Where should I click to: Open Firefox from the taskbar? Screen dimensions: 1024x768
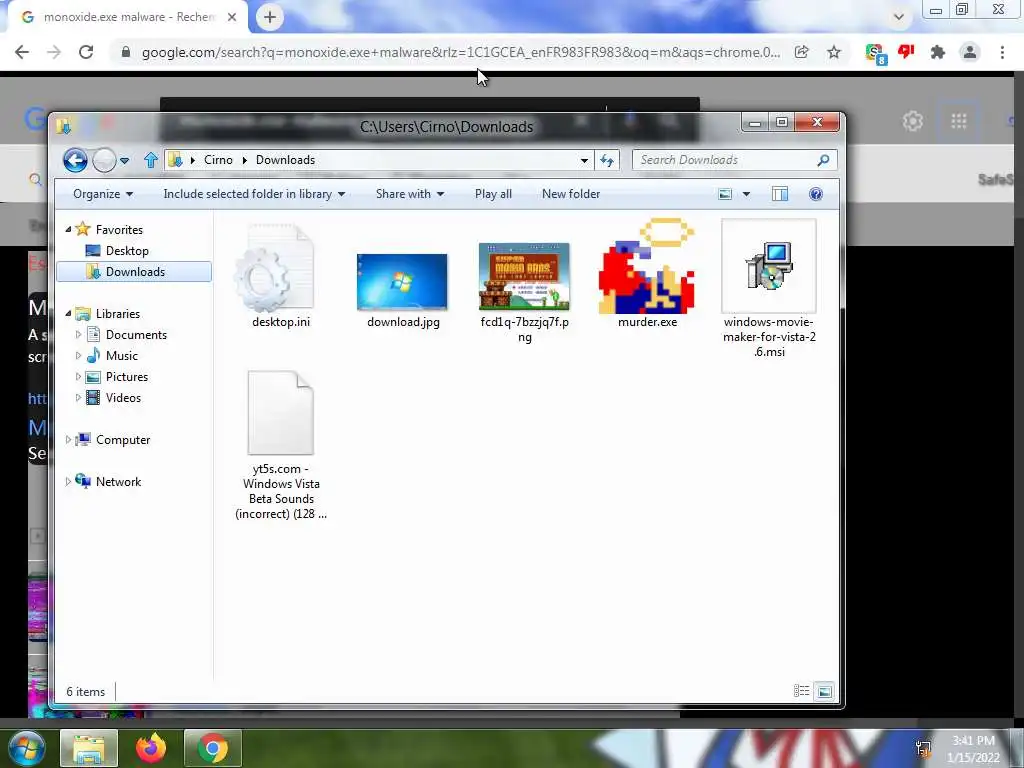[151, 748]
